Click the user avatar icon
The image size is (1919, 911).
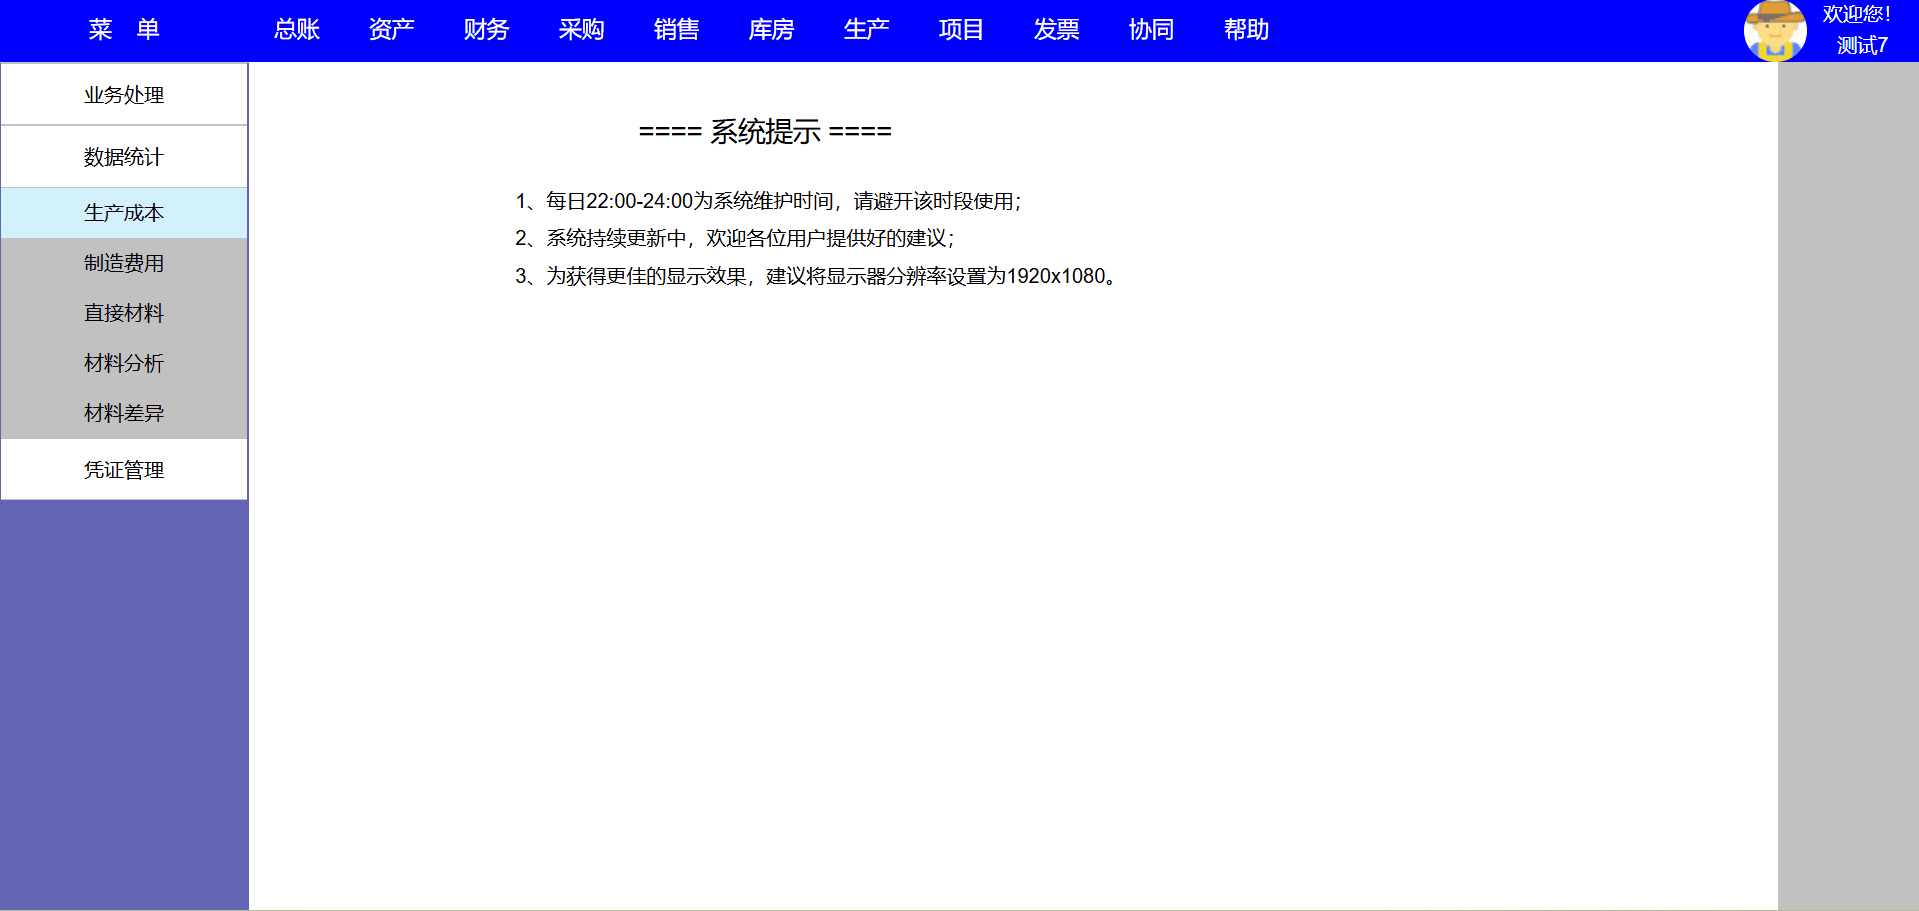tap(1774, 31)
